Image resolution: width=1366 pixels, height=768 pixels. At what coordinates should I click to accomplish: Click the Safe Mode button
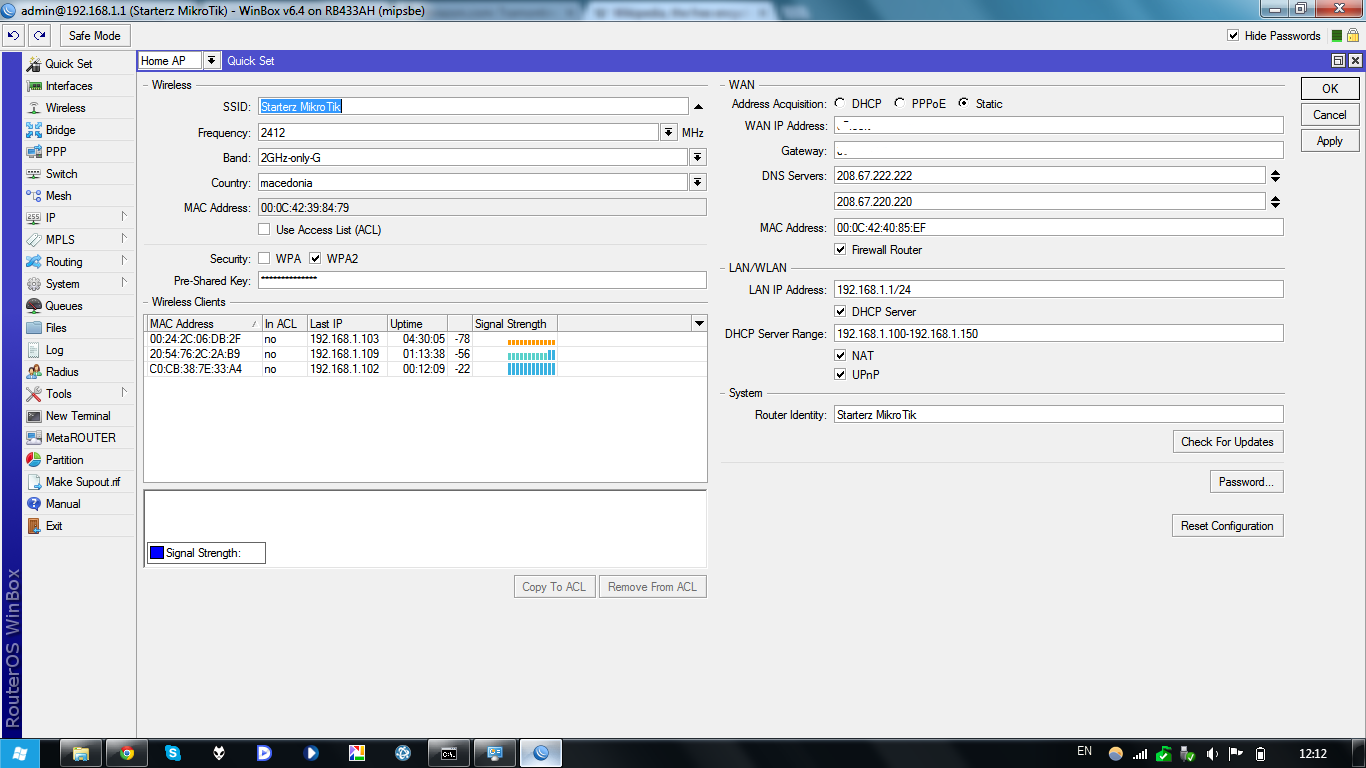coord(95,36)
